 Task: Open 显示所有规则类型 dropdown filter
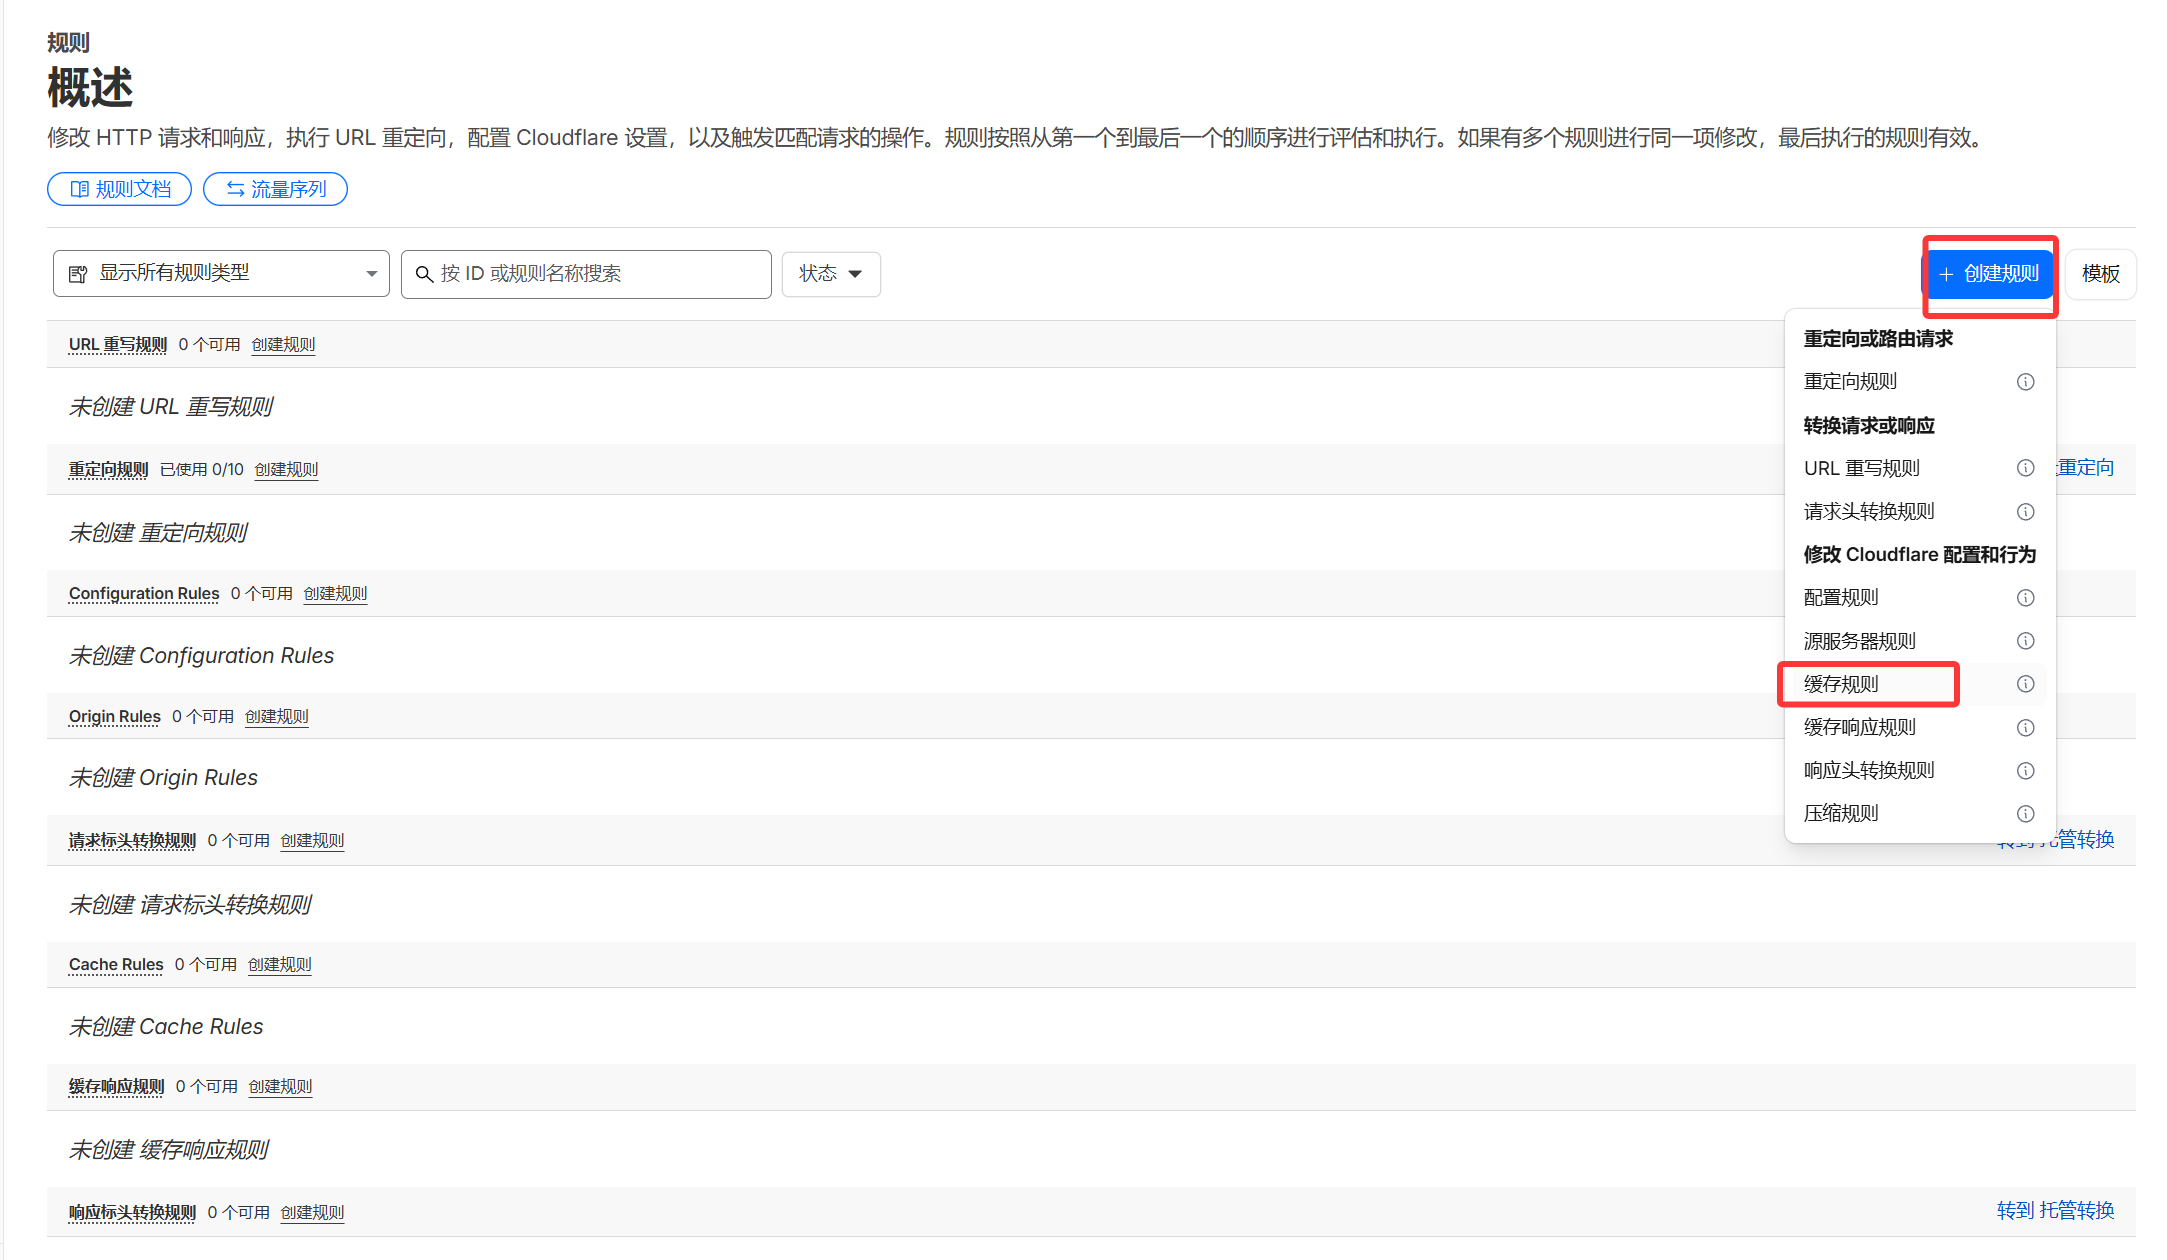[x=221, y=274]
